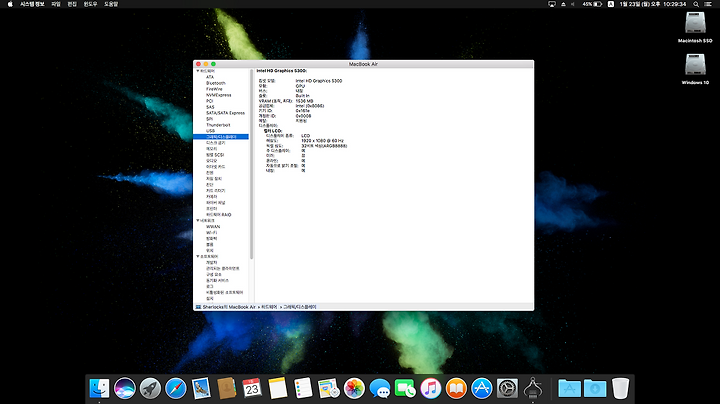Select FireWire in the sidebar
The image size is (720, 404).
214,89
